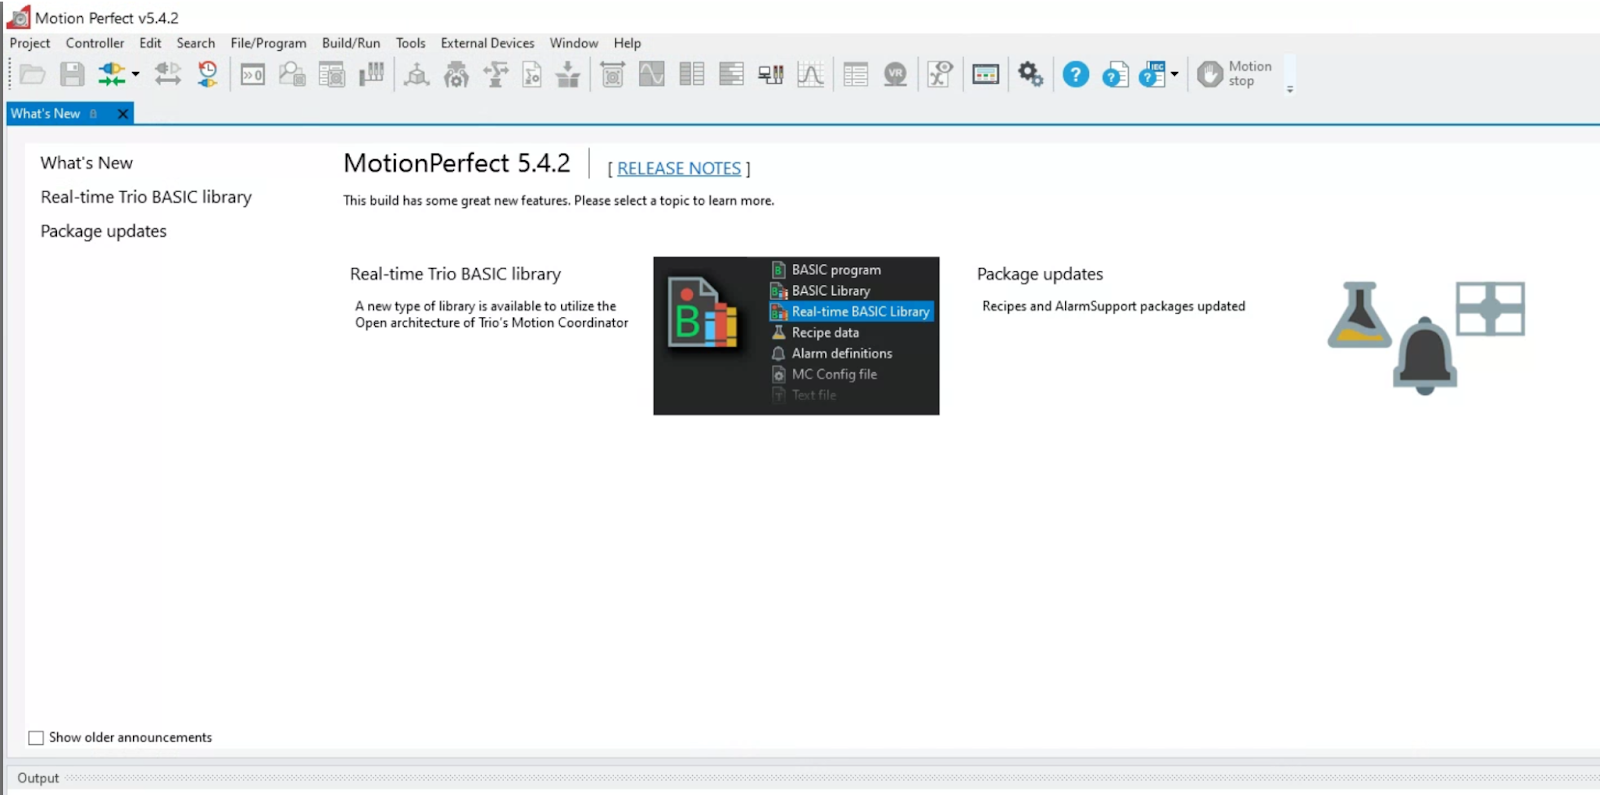Open the oscilloscope waveform tool
Viewport: 1600px width, 795px height.
coord(652,74)
